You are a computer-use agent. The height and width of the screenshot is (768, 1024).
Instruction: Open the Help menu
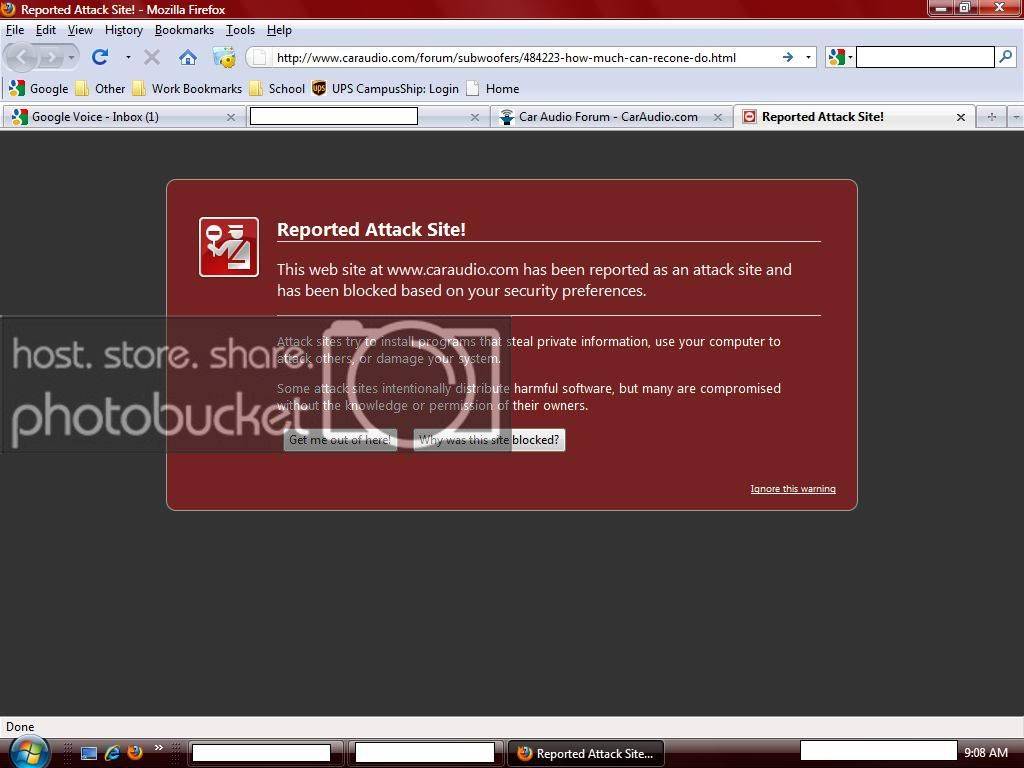[x=280, y=30]
